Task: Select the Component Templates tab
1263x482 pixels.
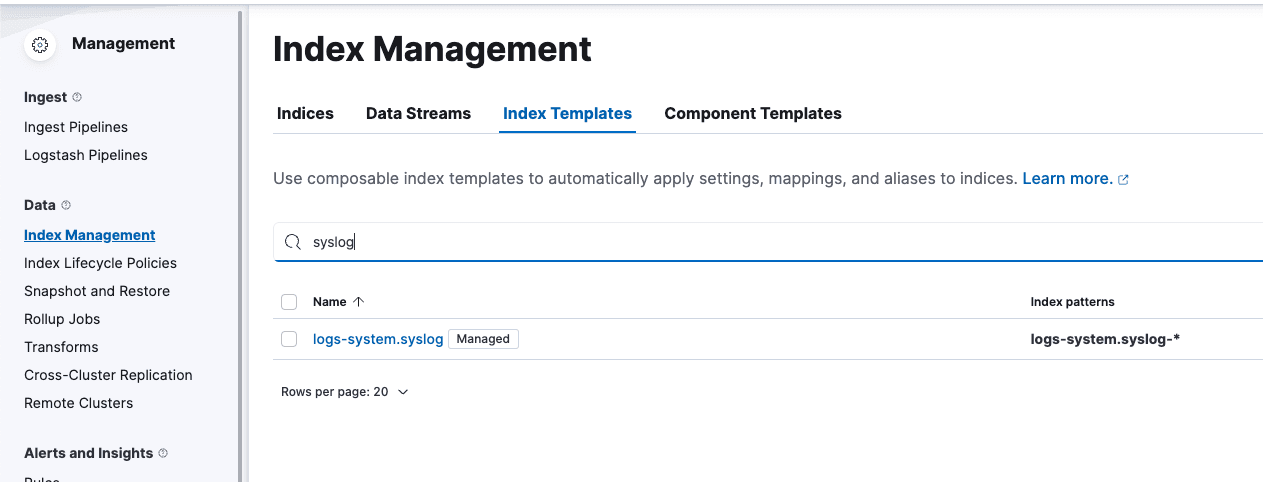Action: click(752, 114)
